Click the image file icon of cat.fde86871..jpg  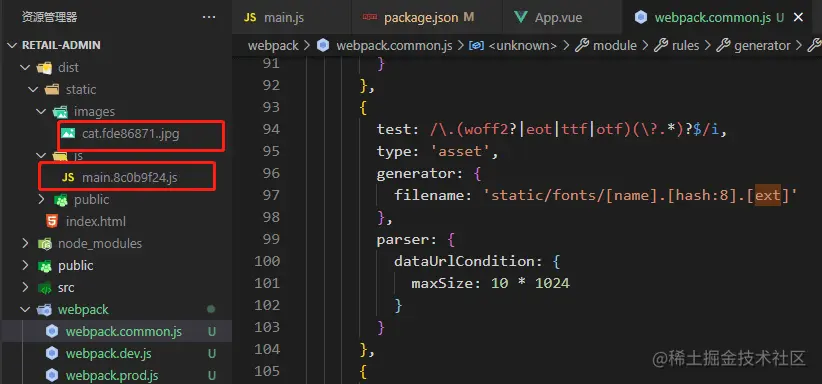68,133
